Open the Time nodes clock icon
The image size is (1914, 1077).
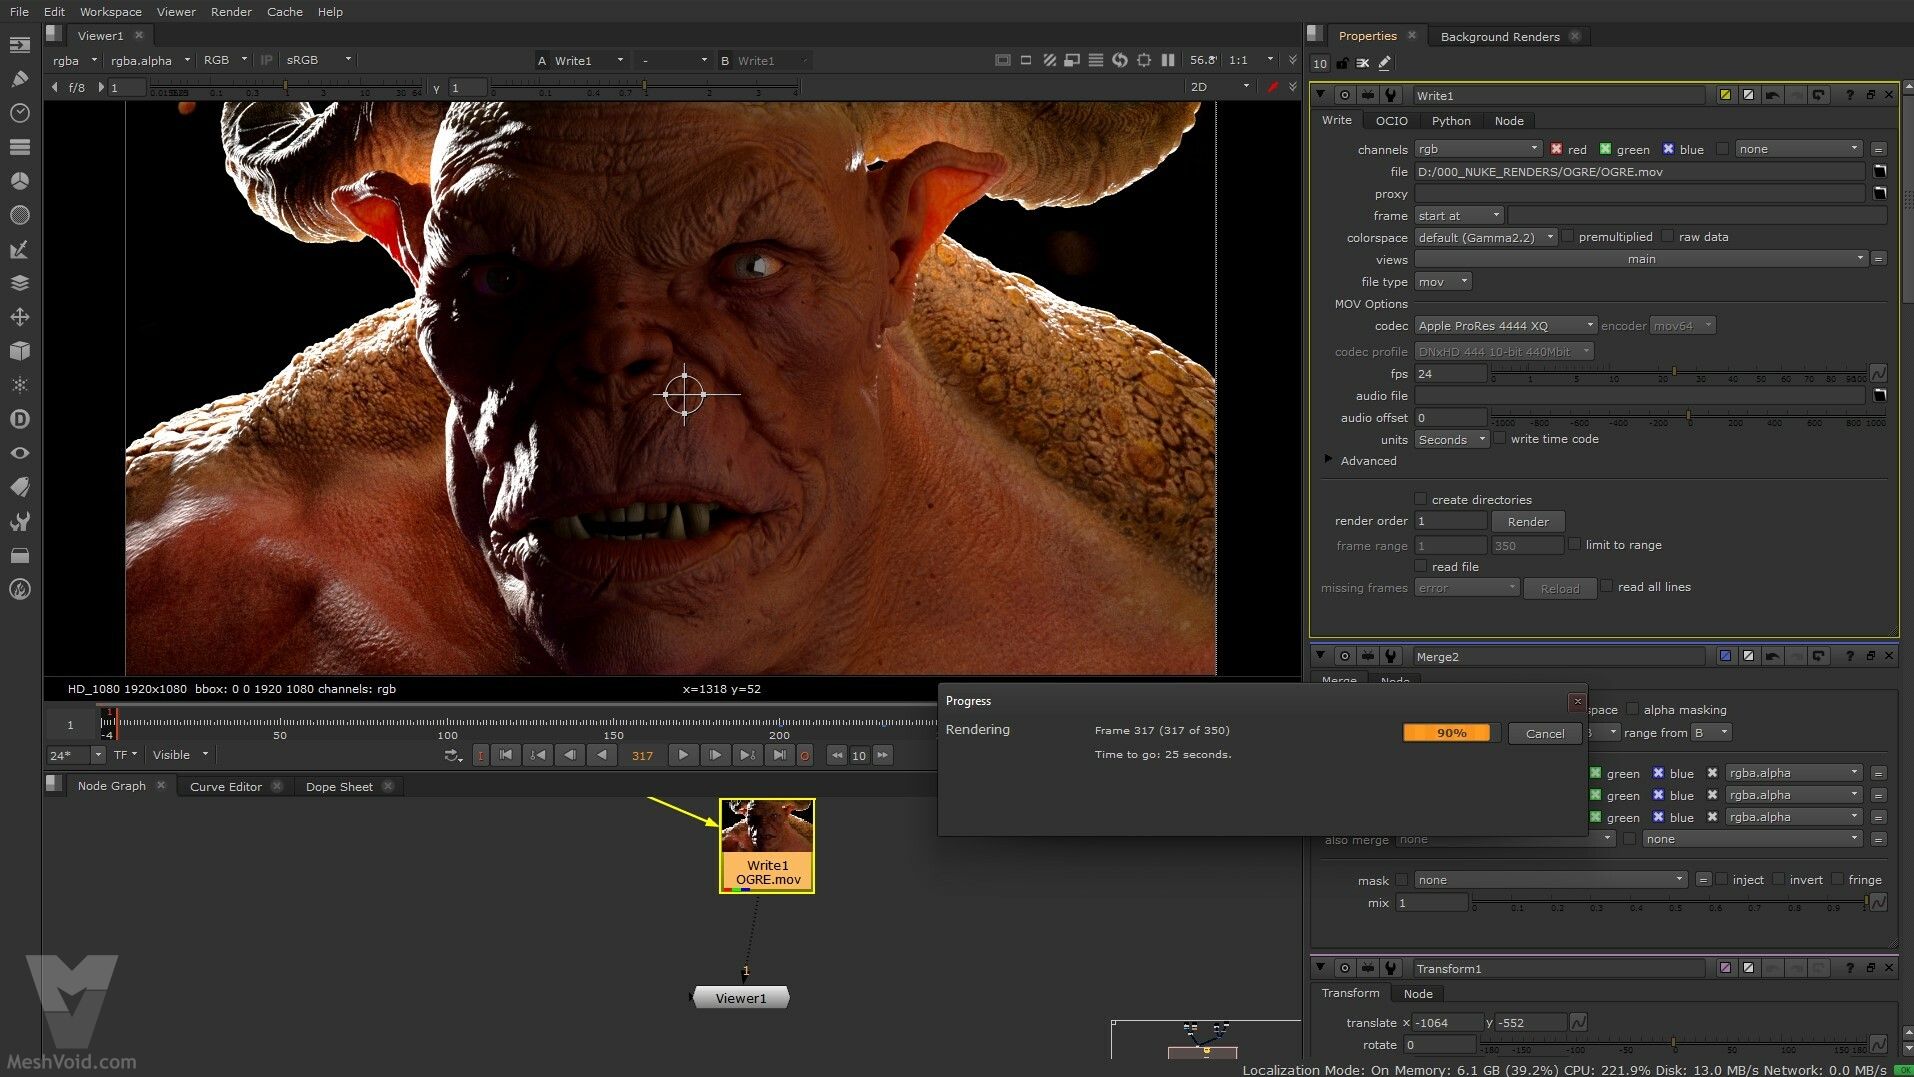(19, 113)
